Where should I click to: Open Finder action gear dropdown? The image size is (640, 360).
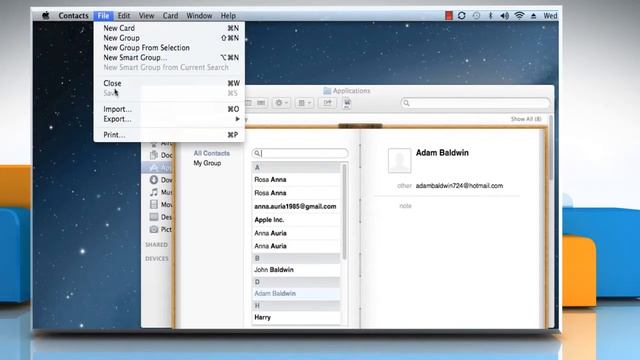tap(281, 103)
